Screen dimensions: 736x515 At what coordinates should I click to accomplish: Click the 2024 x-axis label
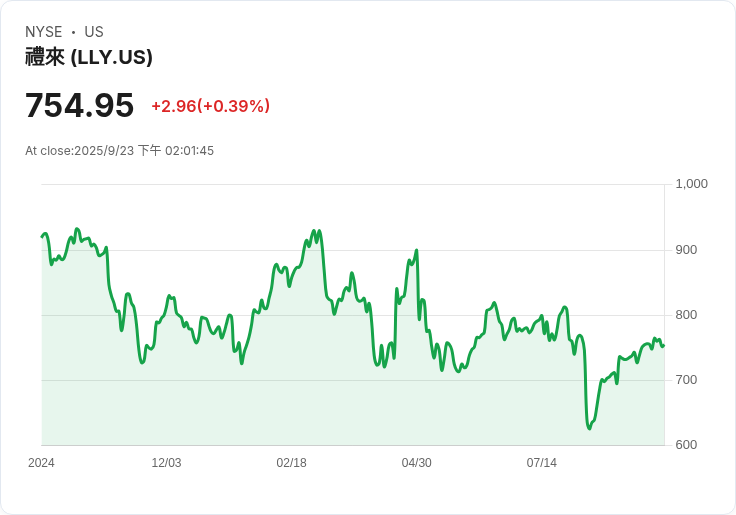41,463
